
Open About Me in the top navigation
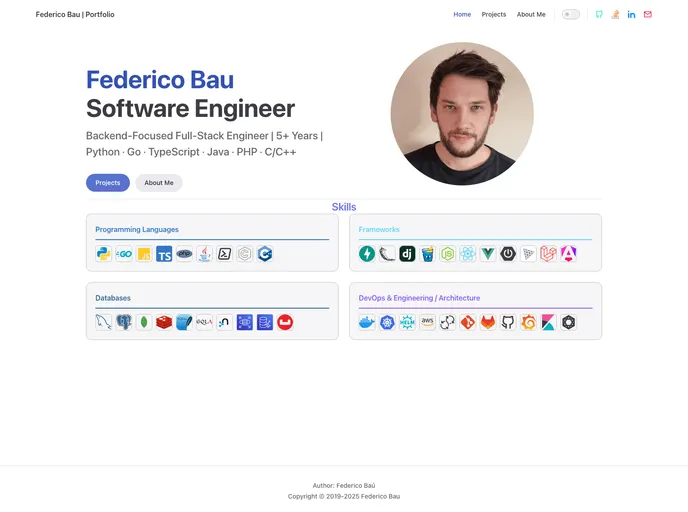click(531, 15)
